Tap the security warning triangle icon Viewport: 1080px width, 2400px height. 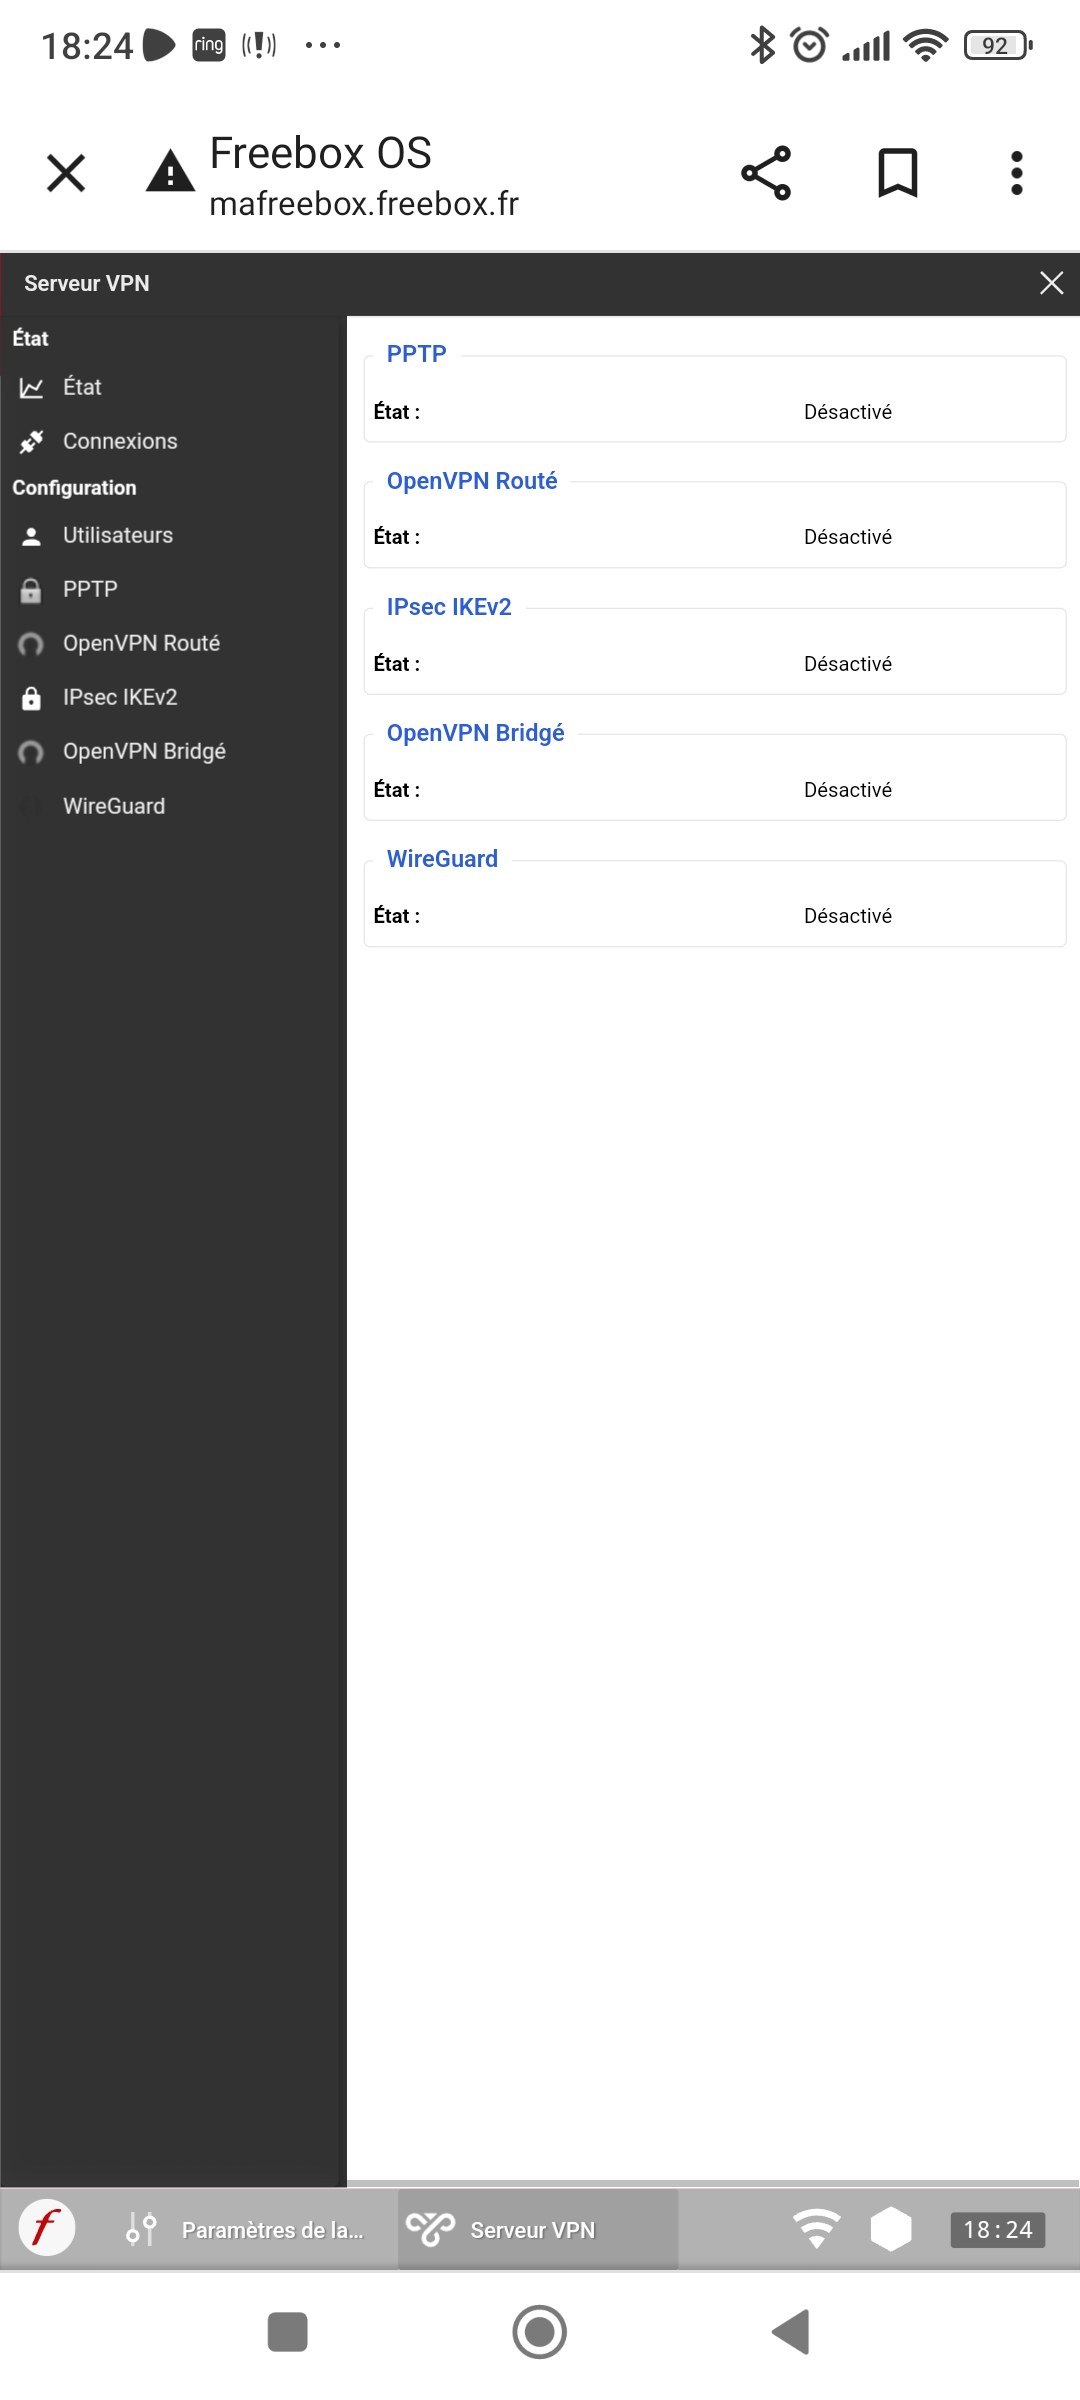170,172
